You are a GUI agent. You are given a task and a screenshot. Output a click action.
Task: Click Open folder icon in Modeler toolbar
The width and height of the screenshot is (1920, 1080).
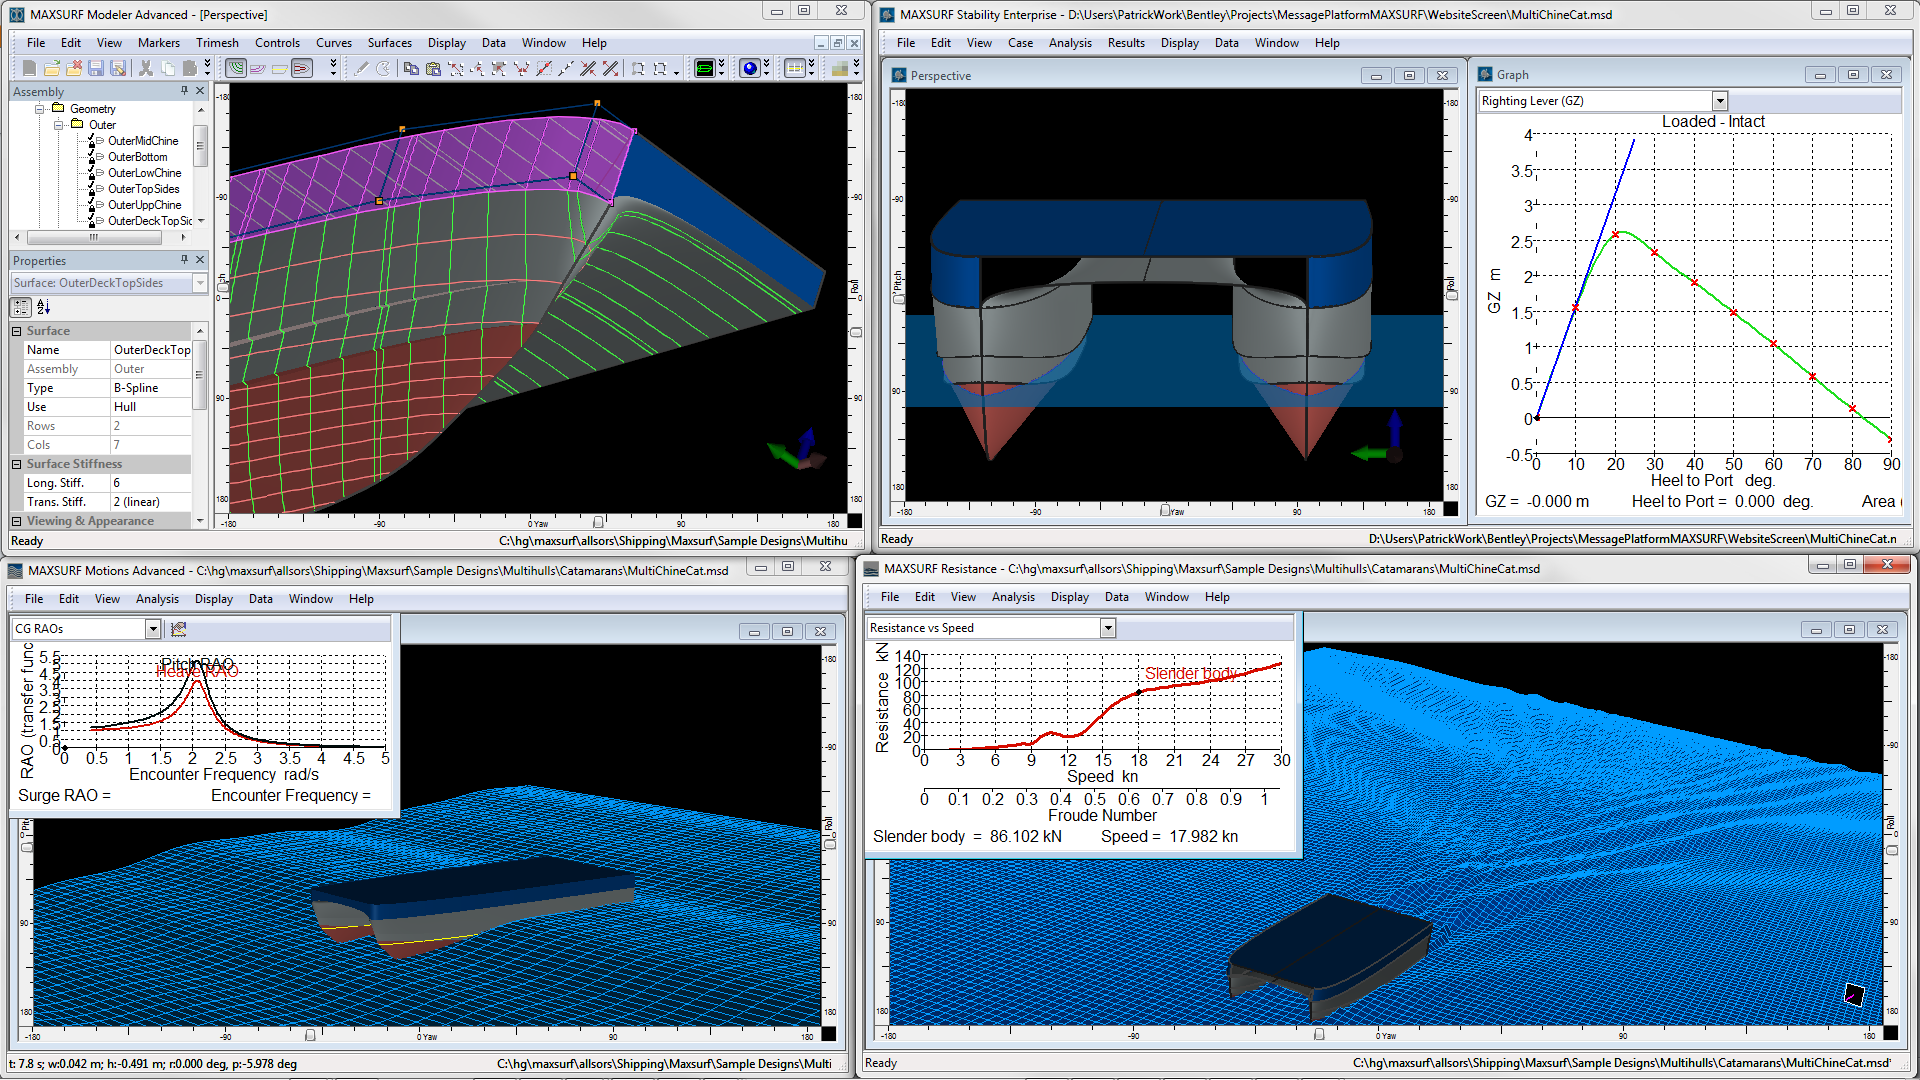[x=52, y=68]
